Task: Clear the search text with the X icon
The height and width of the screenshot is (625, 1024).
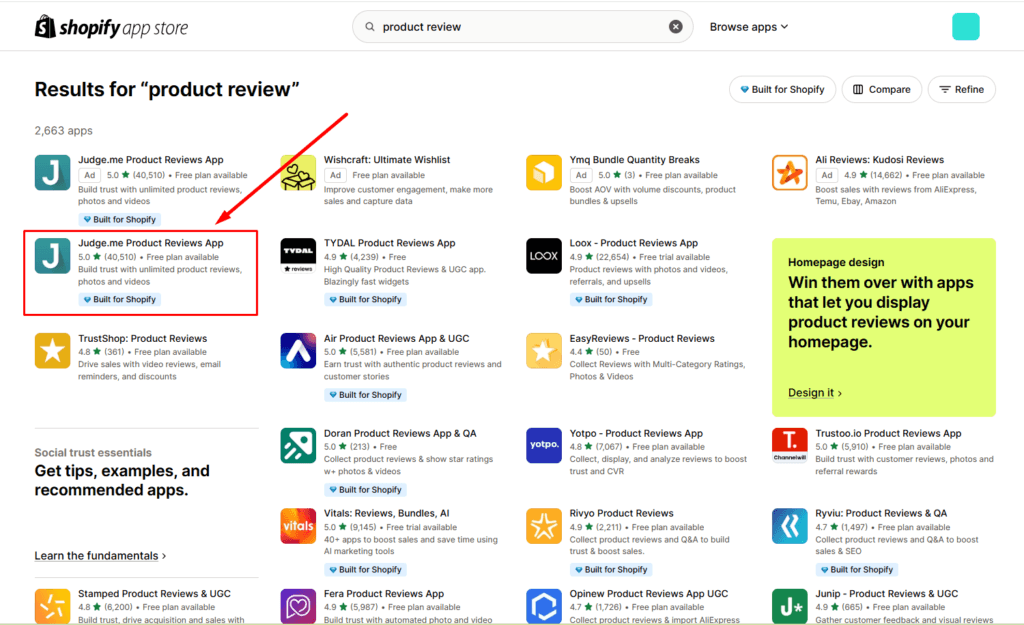Action: pyautogui.click(x=675, y=27)
